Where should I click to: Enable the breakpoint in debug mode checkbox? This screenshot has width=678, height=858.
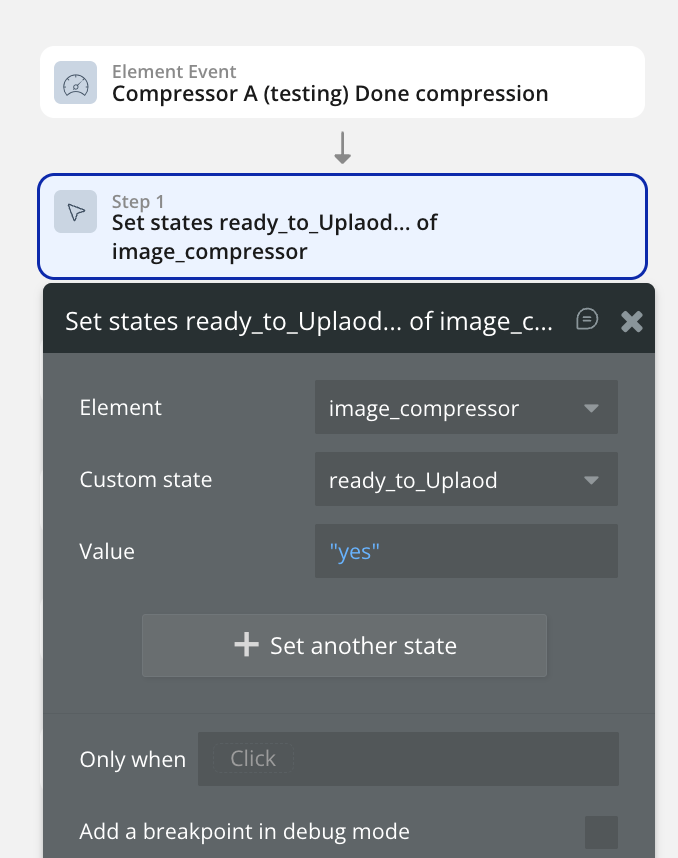tap(601, 832)
